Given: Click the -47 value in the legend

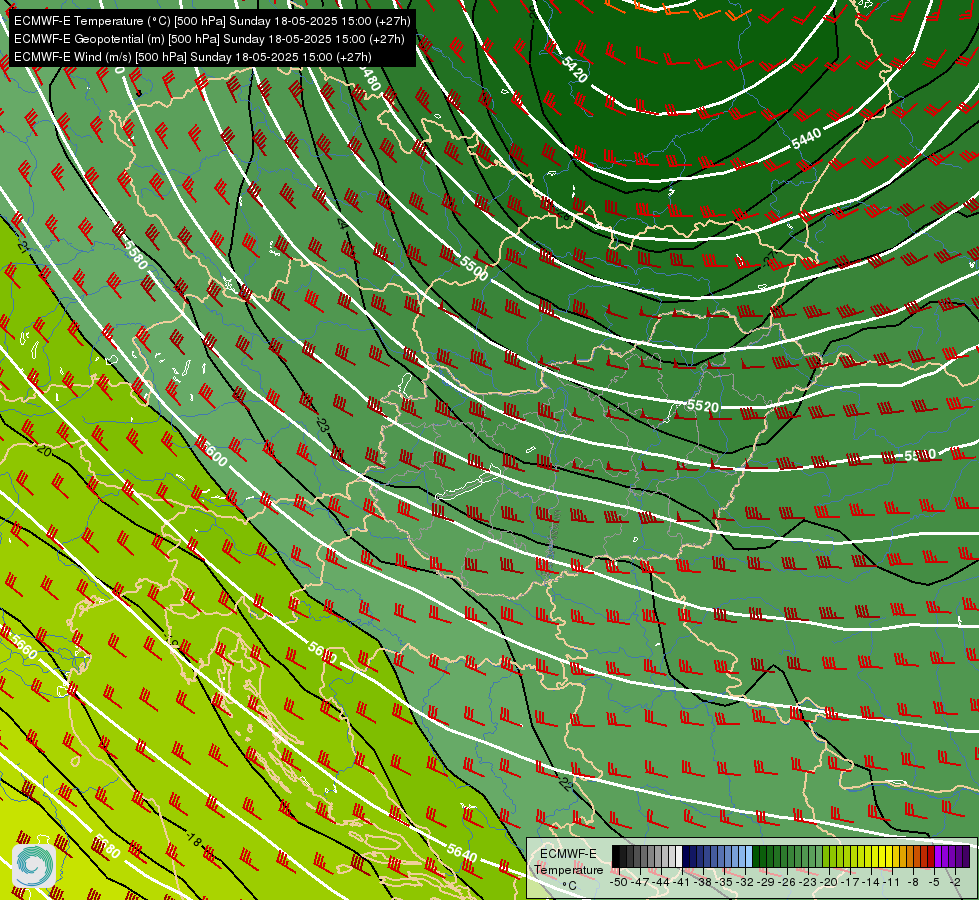Looking at the screenshot, I should pos(640,882).
